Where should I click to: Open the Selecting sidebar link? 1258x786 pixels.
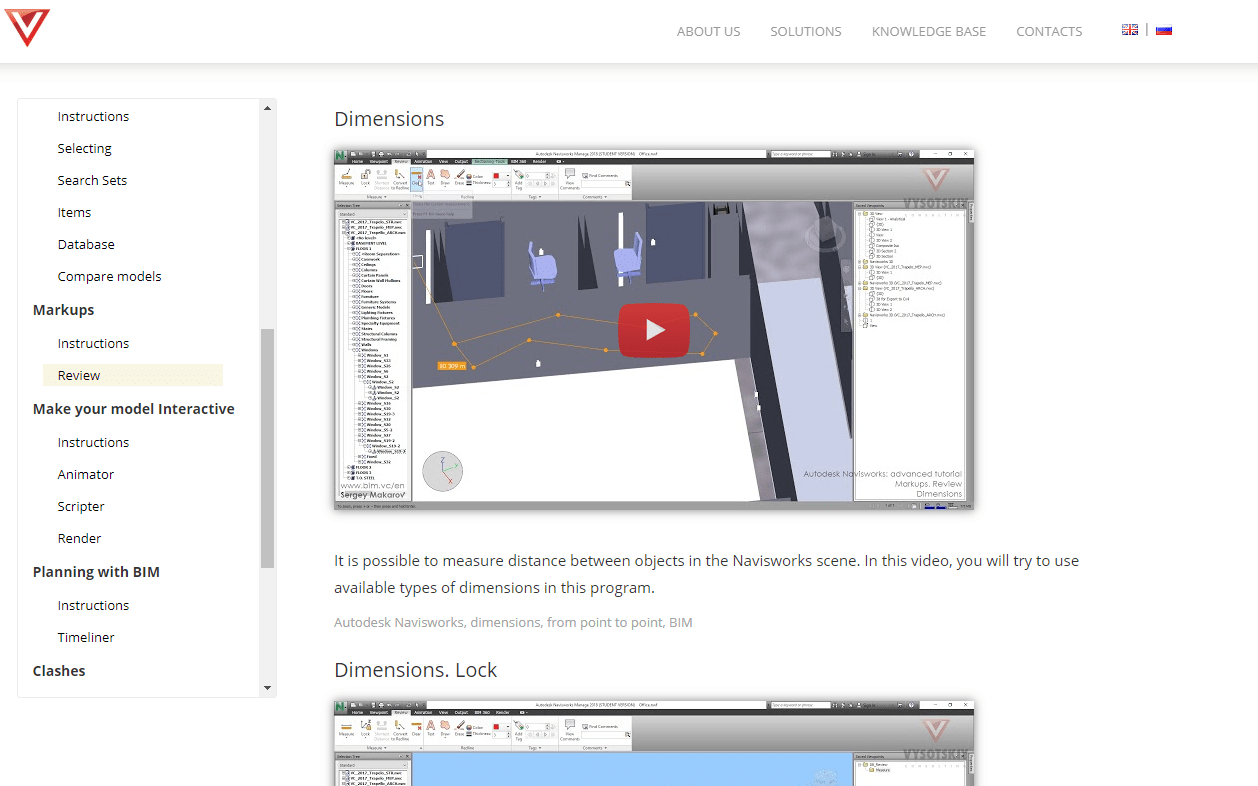coord(84,148)
